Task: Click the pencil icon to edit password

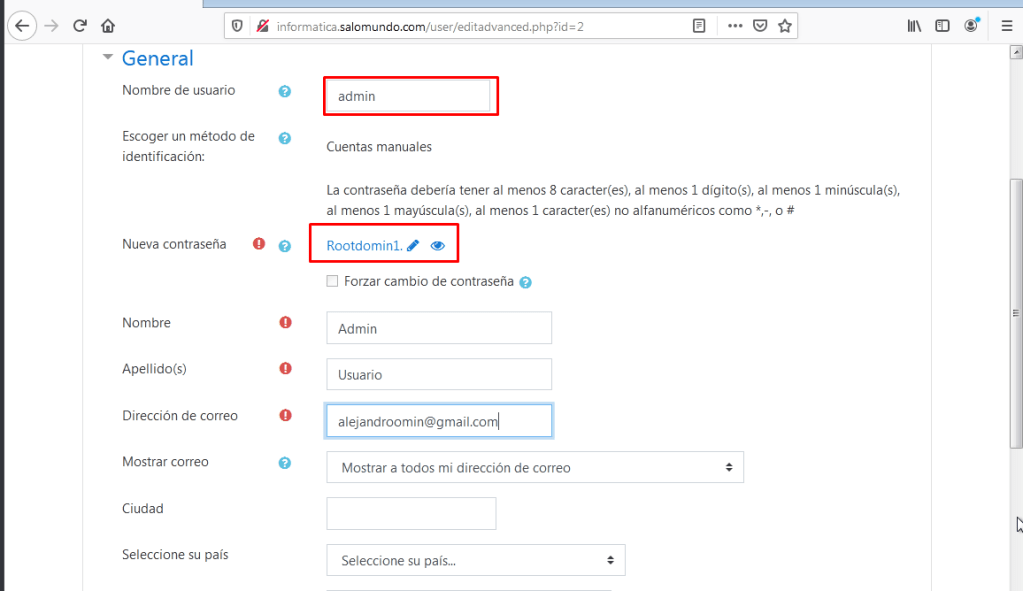Action: (413, 245)
